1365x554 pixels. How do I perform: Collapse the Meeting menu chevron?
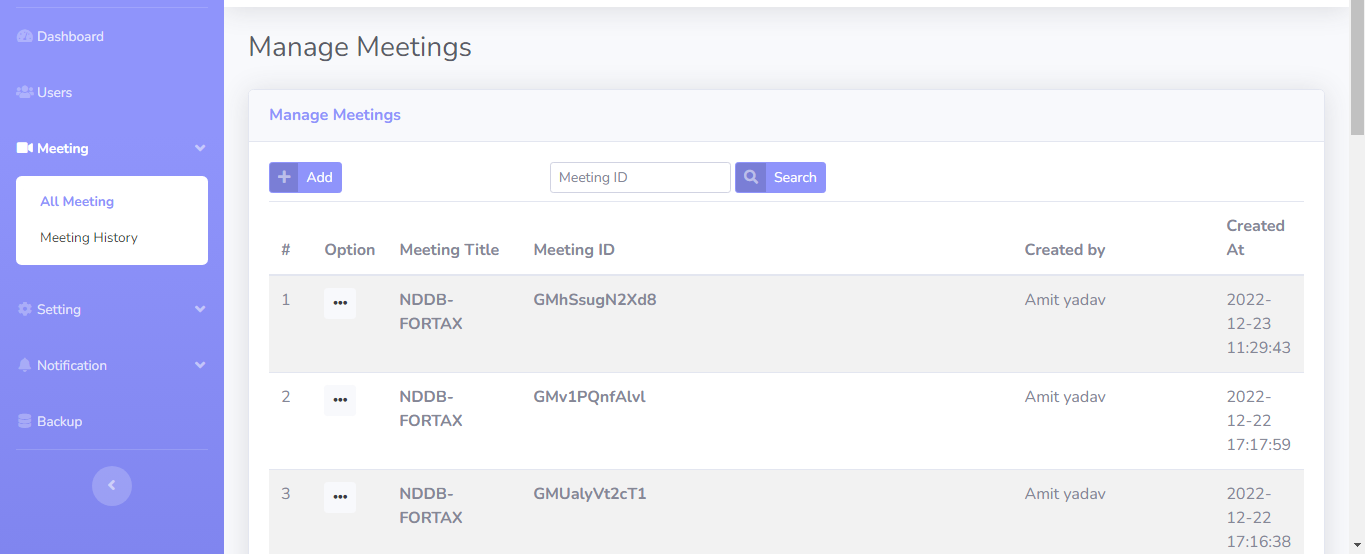[200, 149]
